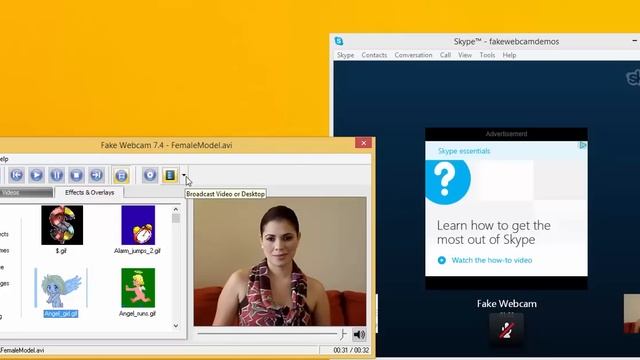Select the Alarm_jumps_2.gif clock thumbnail
The image size is (640, 360).
(x=138, y=225)
